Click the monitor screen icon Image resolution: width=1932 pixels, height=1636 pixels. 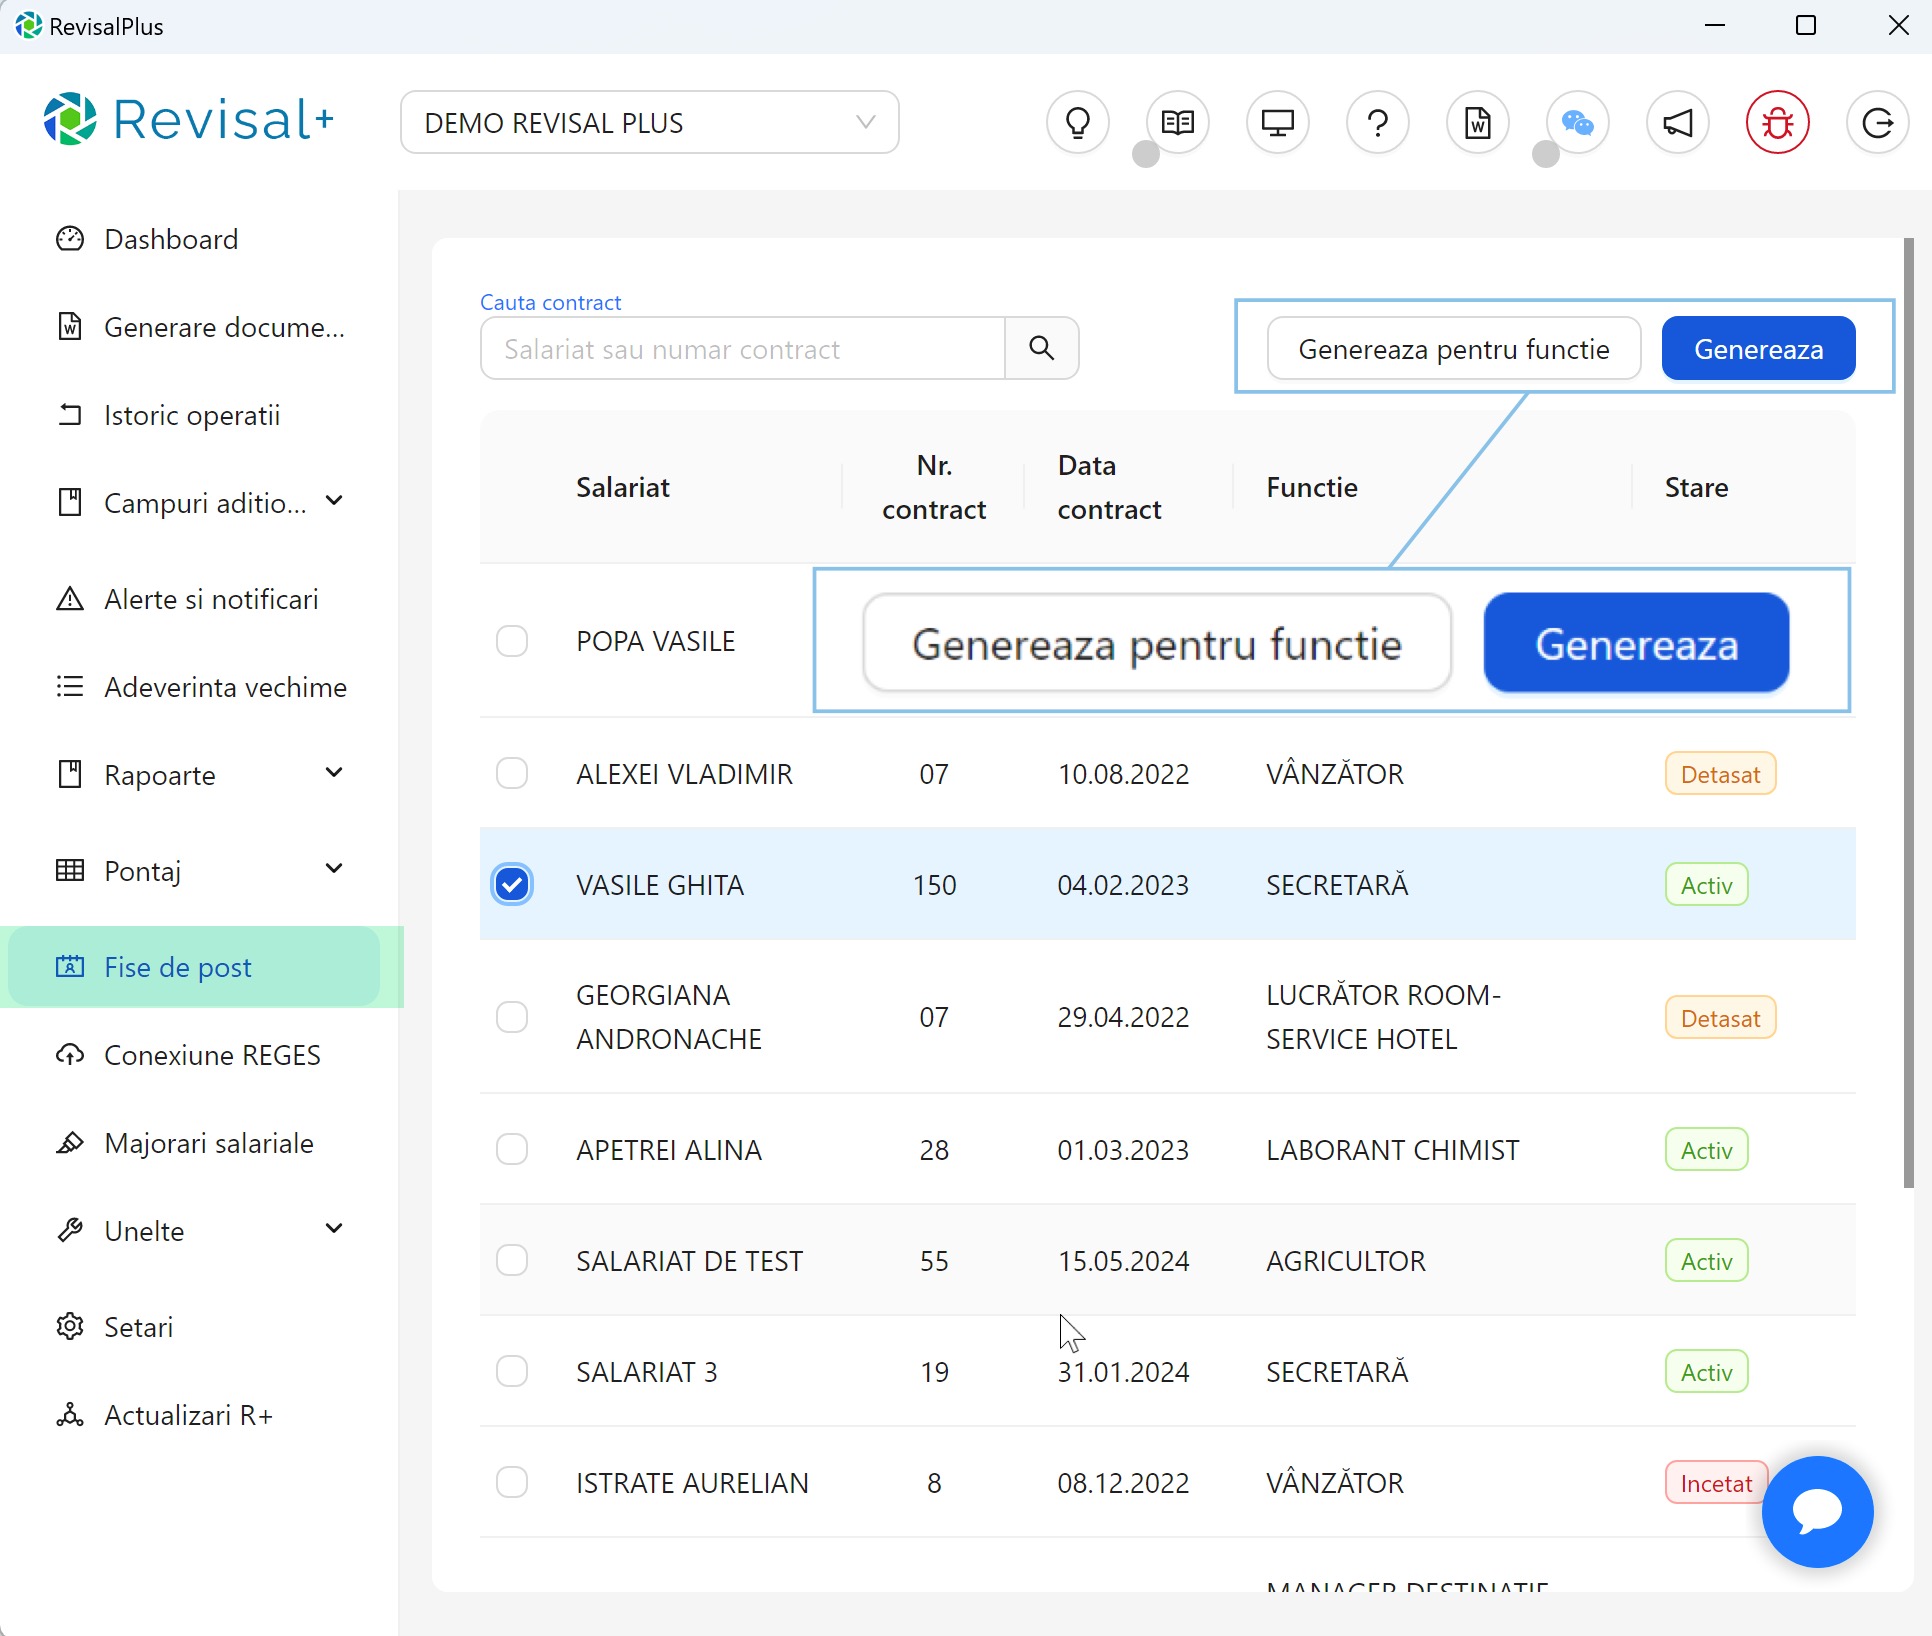(x=1277, y=123)
